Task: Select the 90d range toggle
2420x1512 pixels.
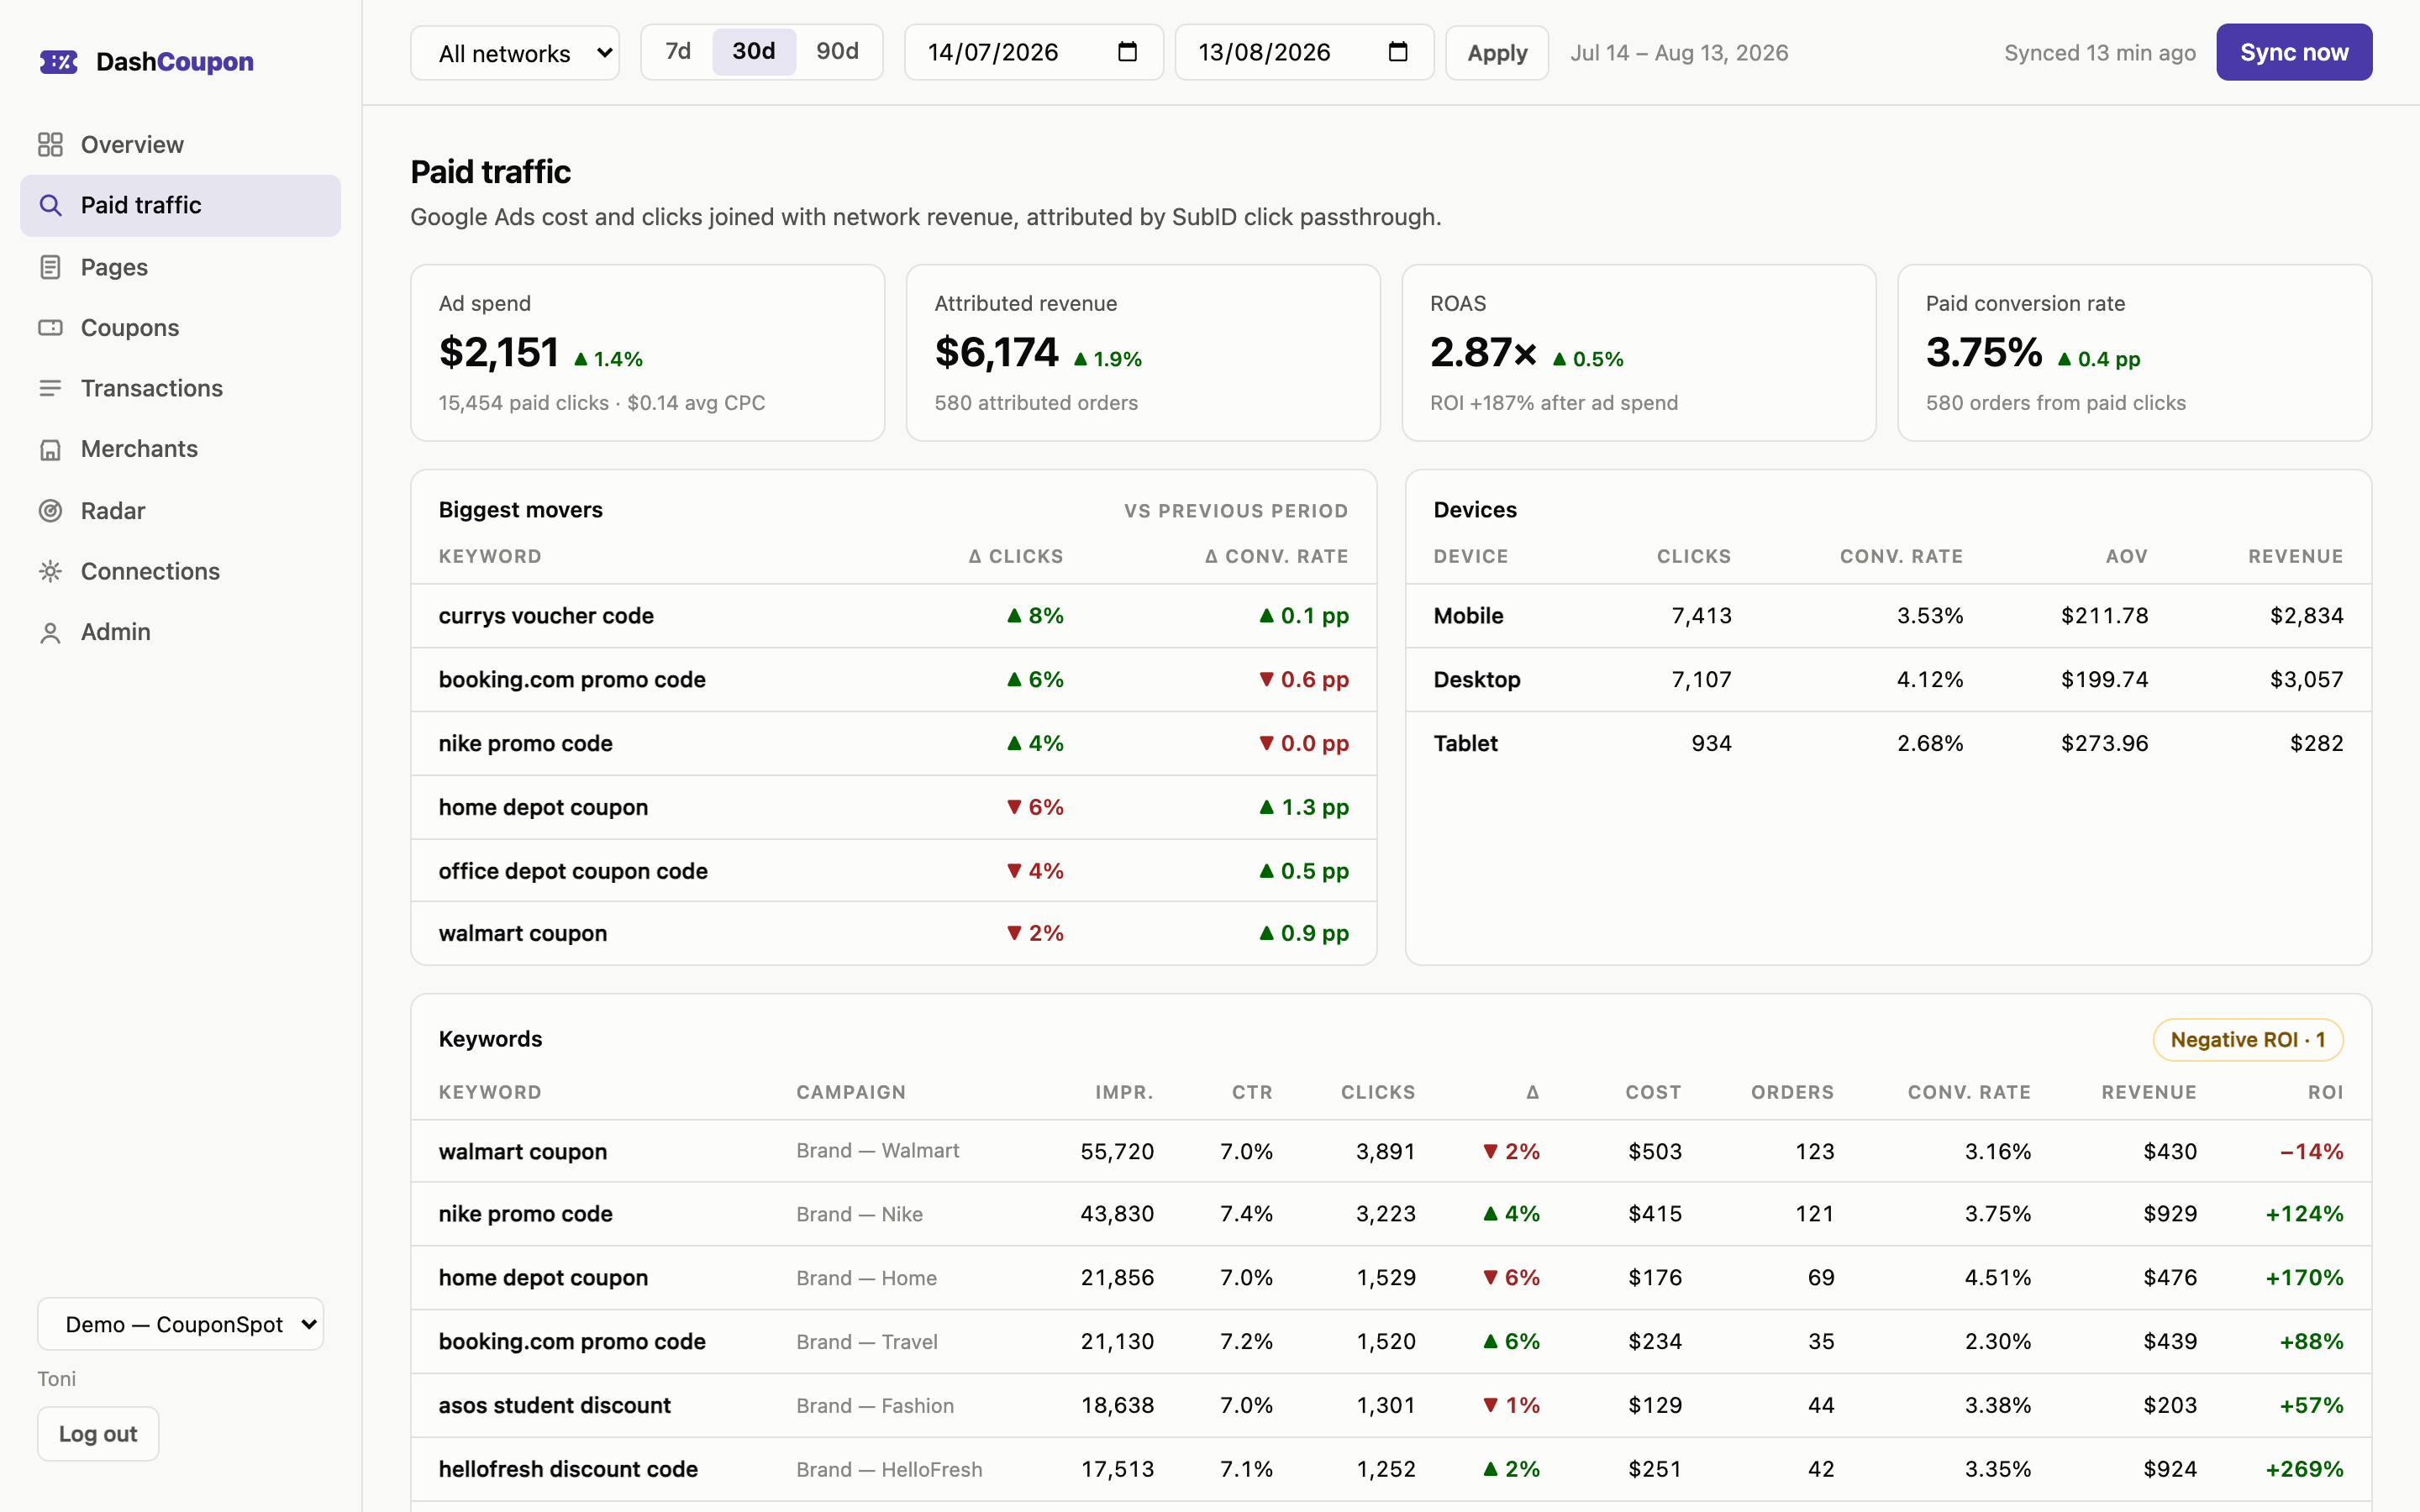Action: (x=837, y=52)
